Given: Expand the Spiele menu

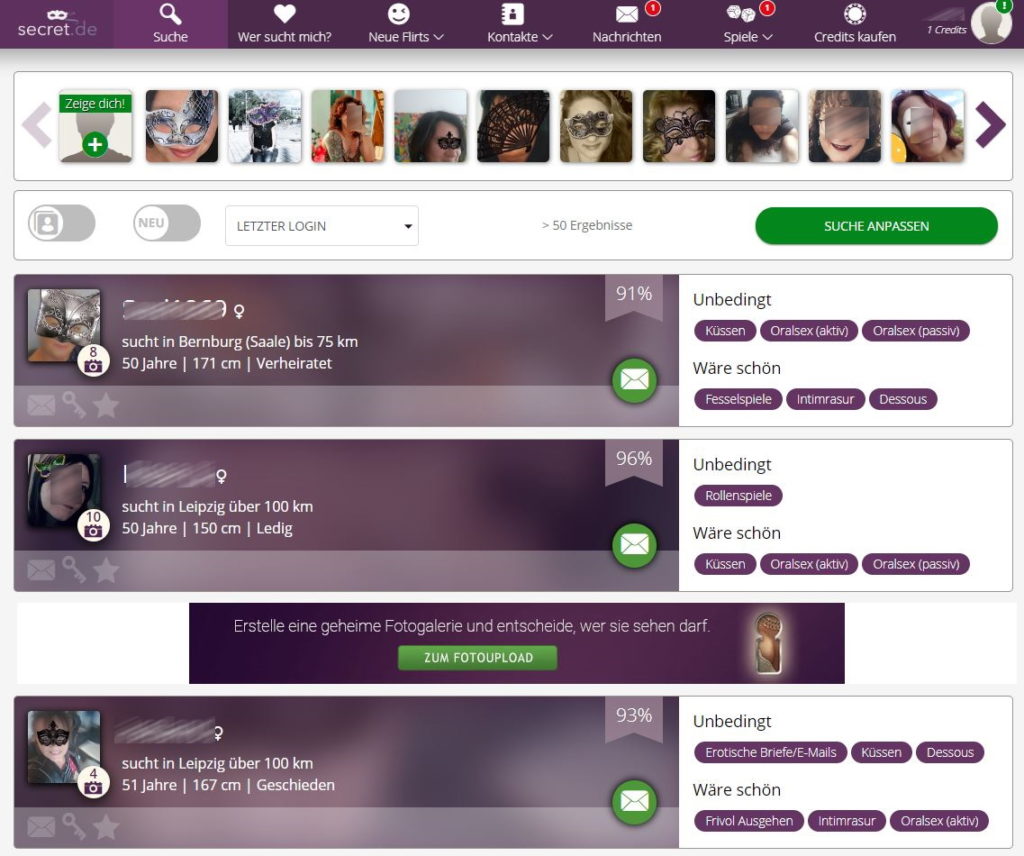Looking at the screenshot, I should coord(748,24).
